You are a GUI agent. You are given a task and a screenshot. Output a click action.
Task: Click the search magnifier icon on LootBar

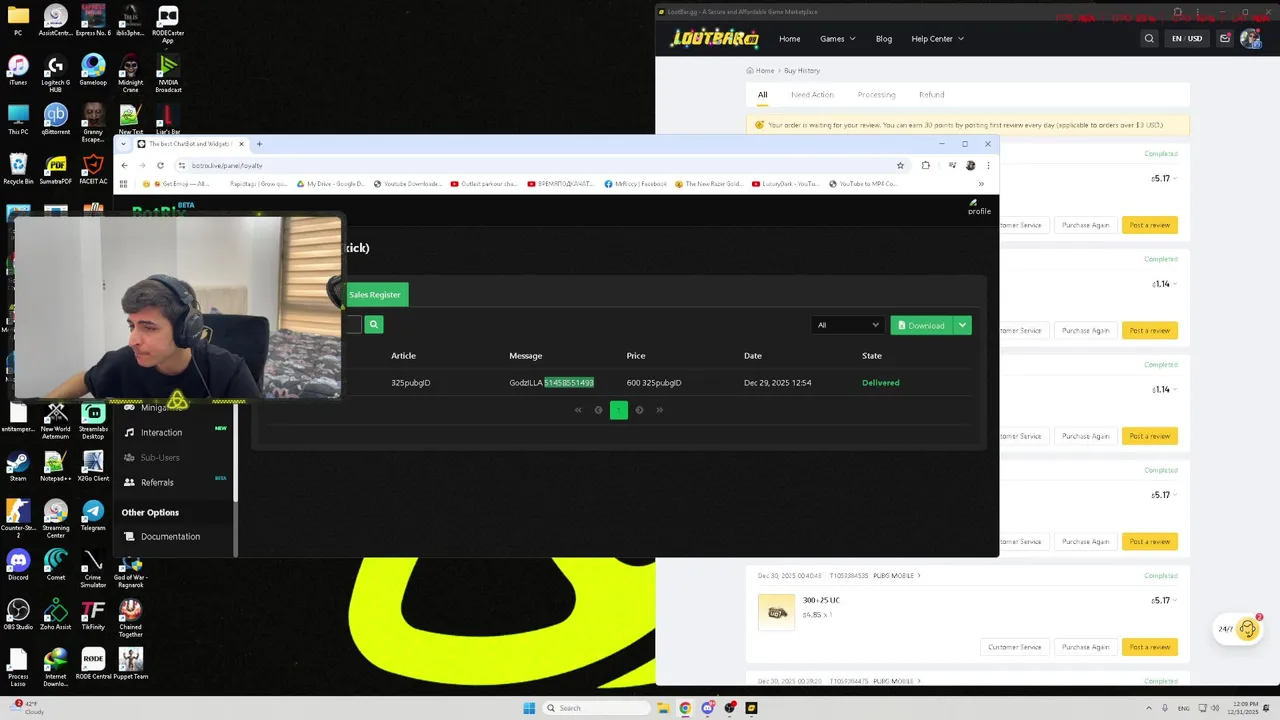click(x=1149, y=39)
